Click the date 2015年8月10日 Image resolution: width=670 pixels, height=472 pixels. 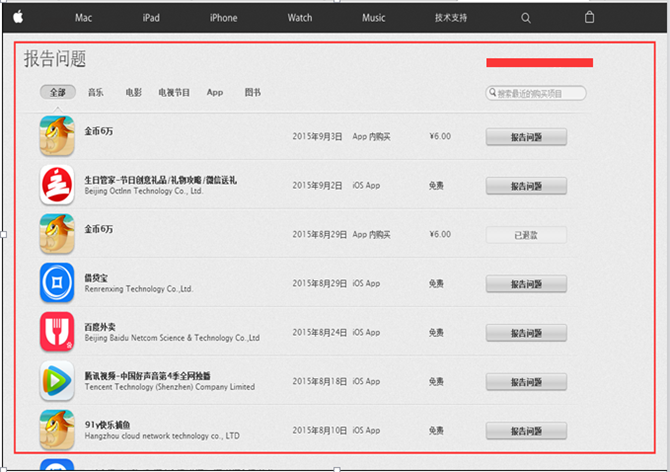(x=320, y=431)
